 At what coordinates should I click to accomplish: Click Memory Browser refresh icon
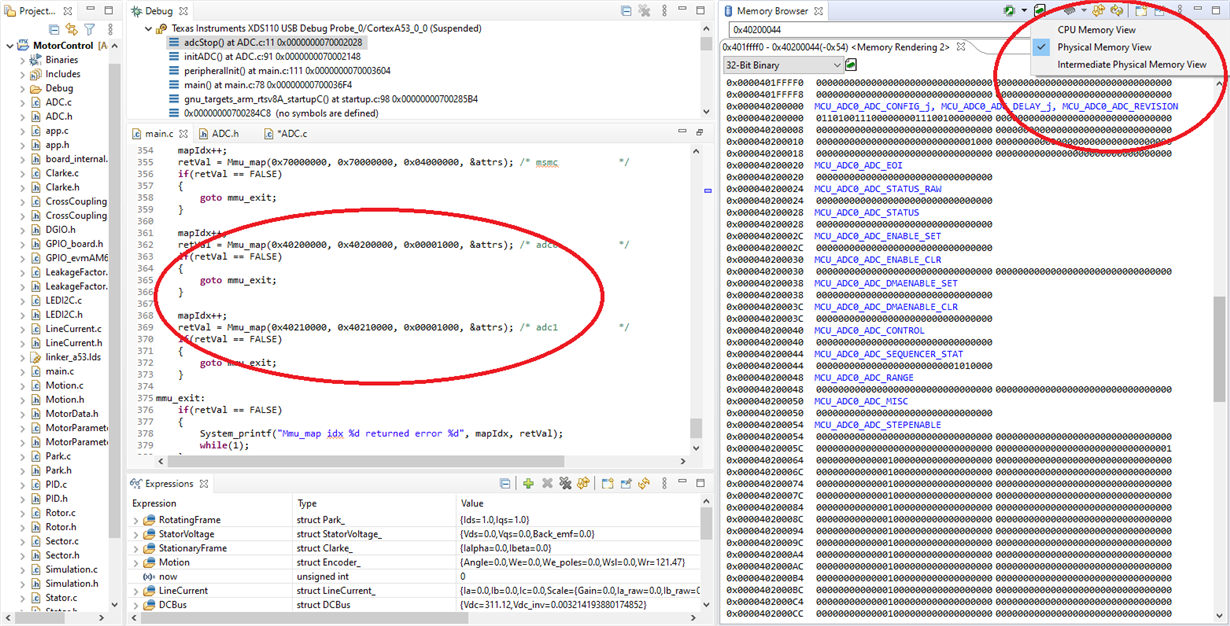[x=1009, y=10]
